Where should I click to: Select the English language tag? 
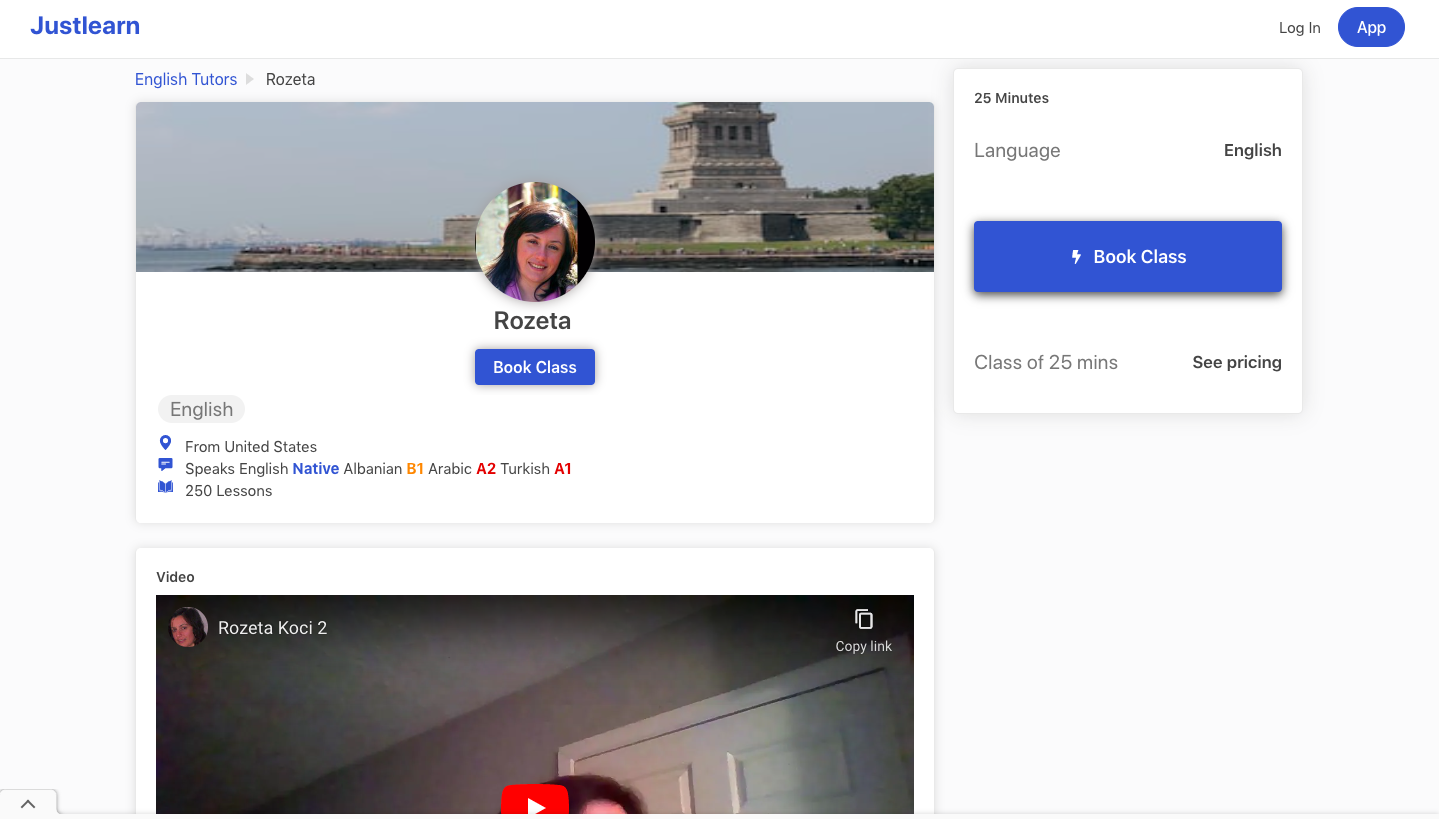coord(201,409)
